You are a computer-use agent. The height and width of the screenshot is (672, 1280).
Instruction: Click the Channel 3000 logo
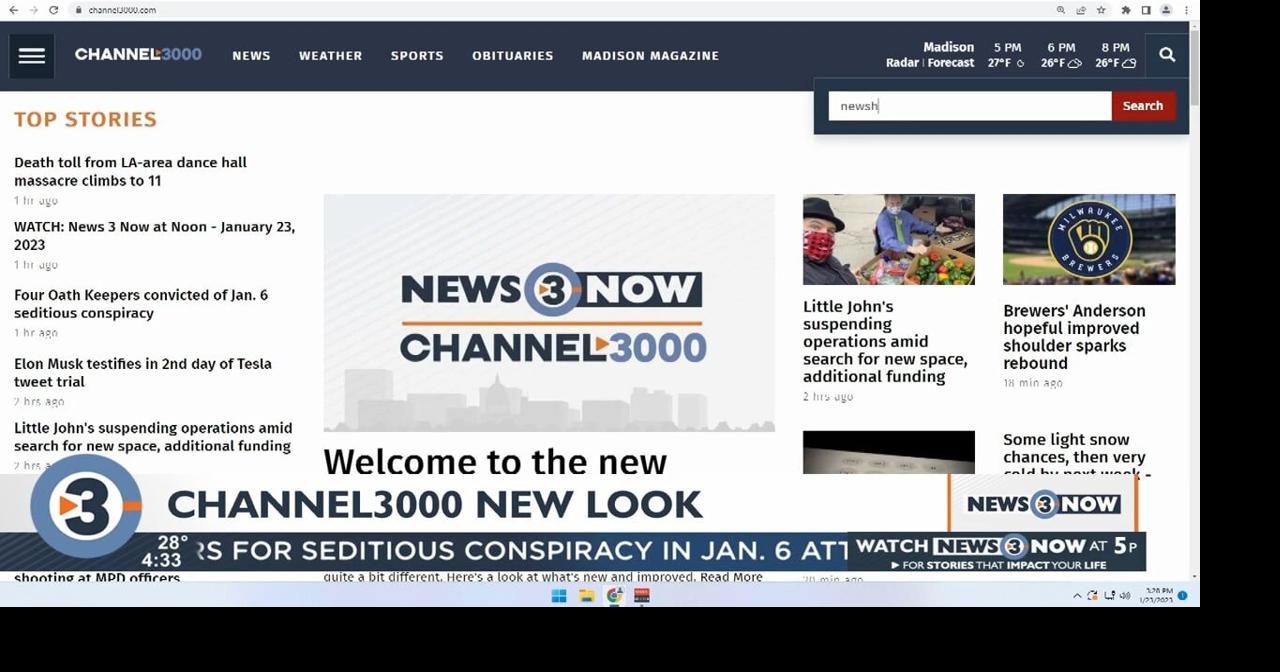(x=138, y=55)
